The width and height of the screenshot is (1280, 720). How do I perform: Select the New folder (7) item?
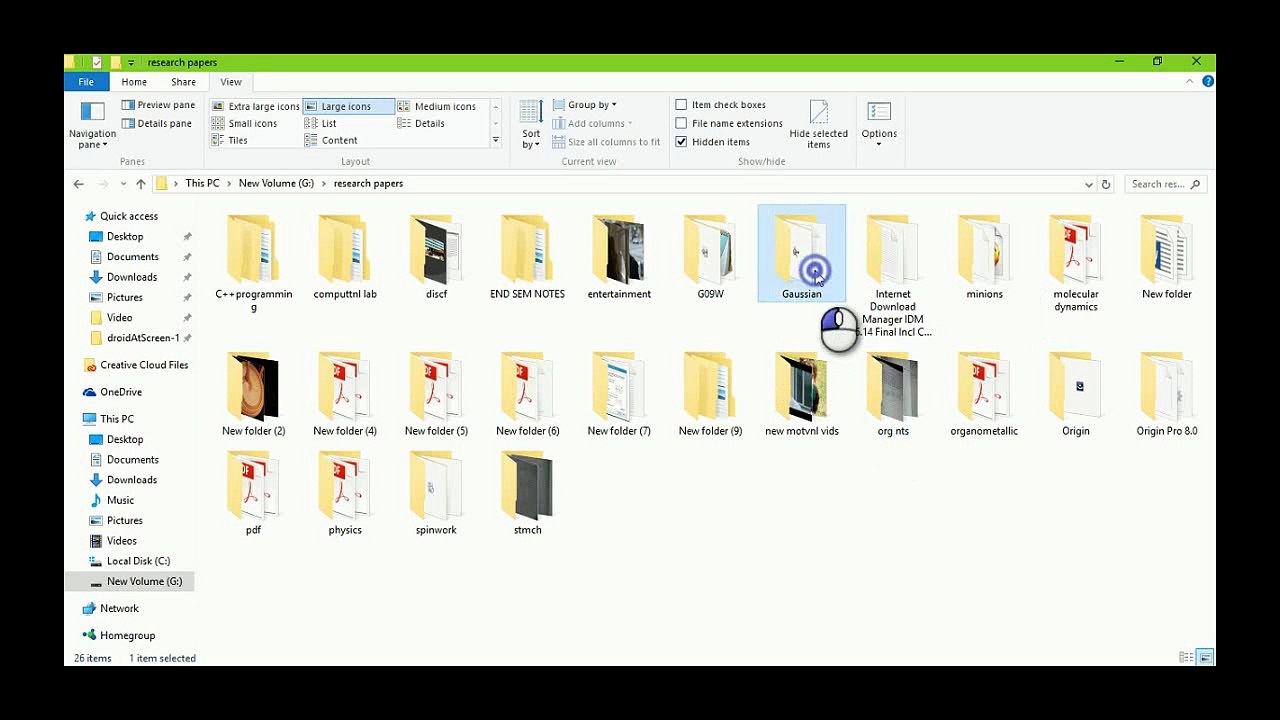tap(619, 394)
